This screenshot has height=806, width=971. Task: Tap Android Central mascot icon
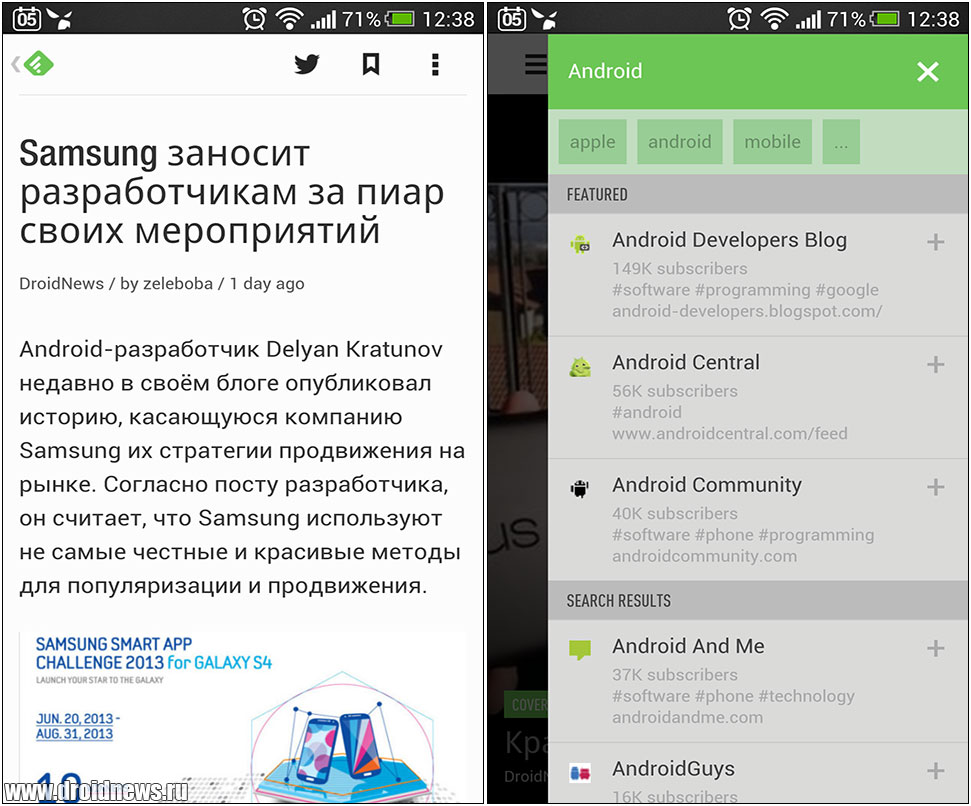pos(580,367)
